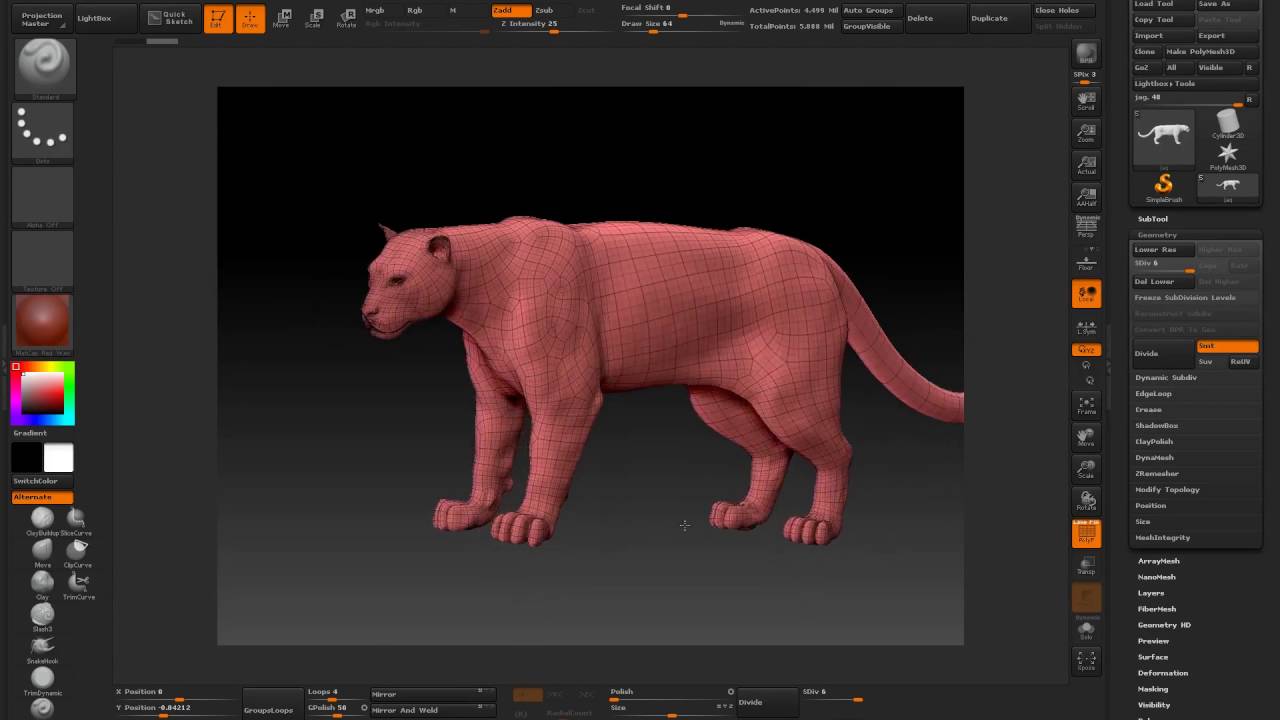The height and width of the screenshot is (720, 1280).
Task: Click the Actual size icon
Action: (1086, 165)
